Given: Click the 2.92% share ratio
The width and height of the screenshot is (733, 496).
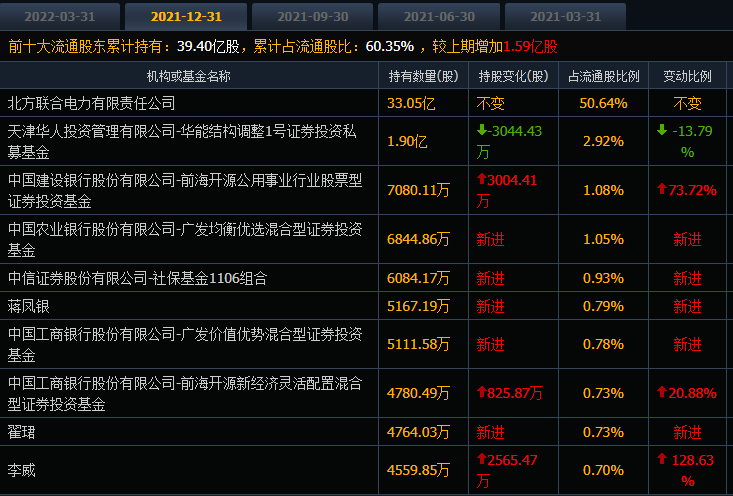Looking at the screenshot, I should click(x=603, y=141).
